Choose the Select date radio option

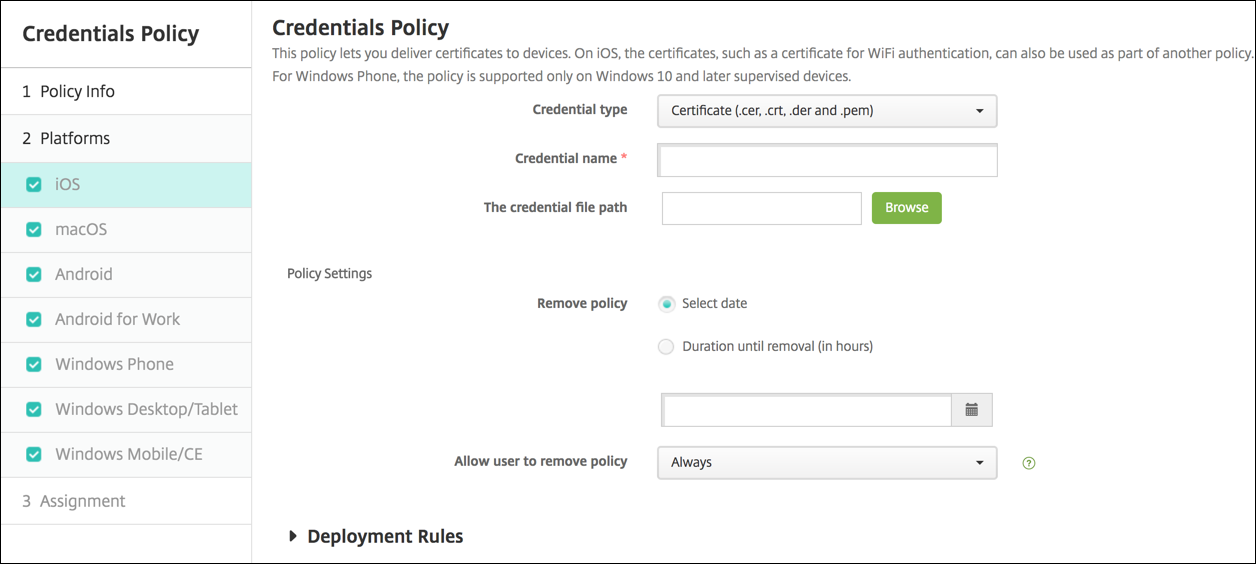click(667, 304)
